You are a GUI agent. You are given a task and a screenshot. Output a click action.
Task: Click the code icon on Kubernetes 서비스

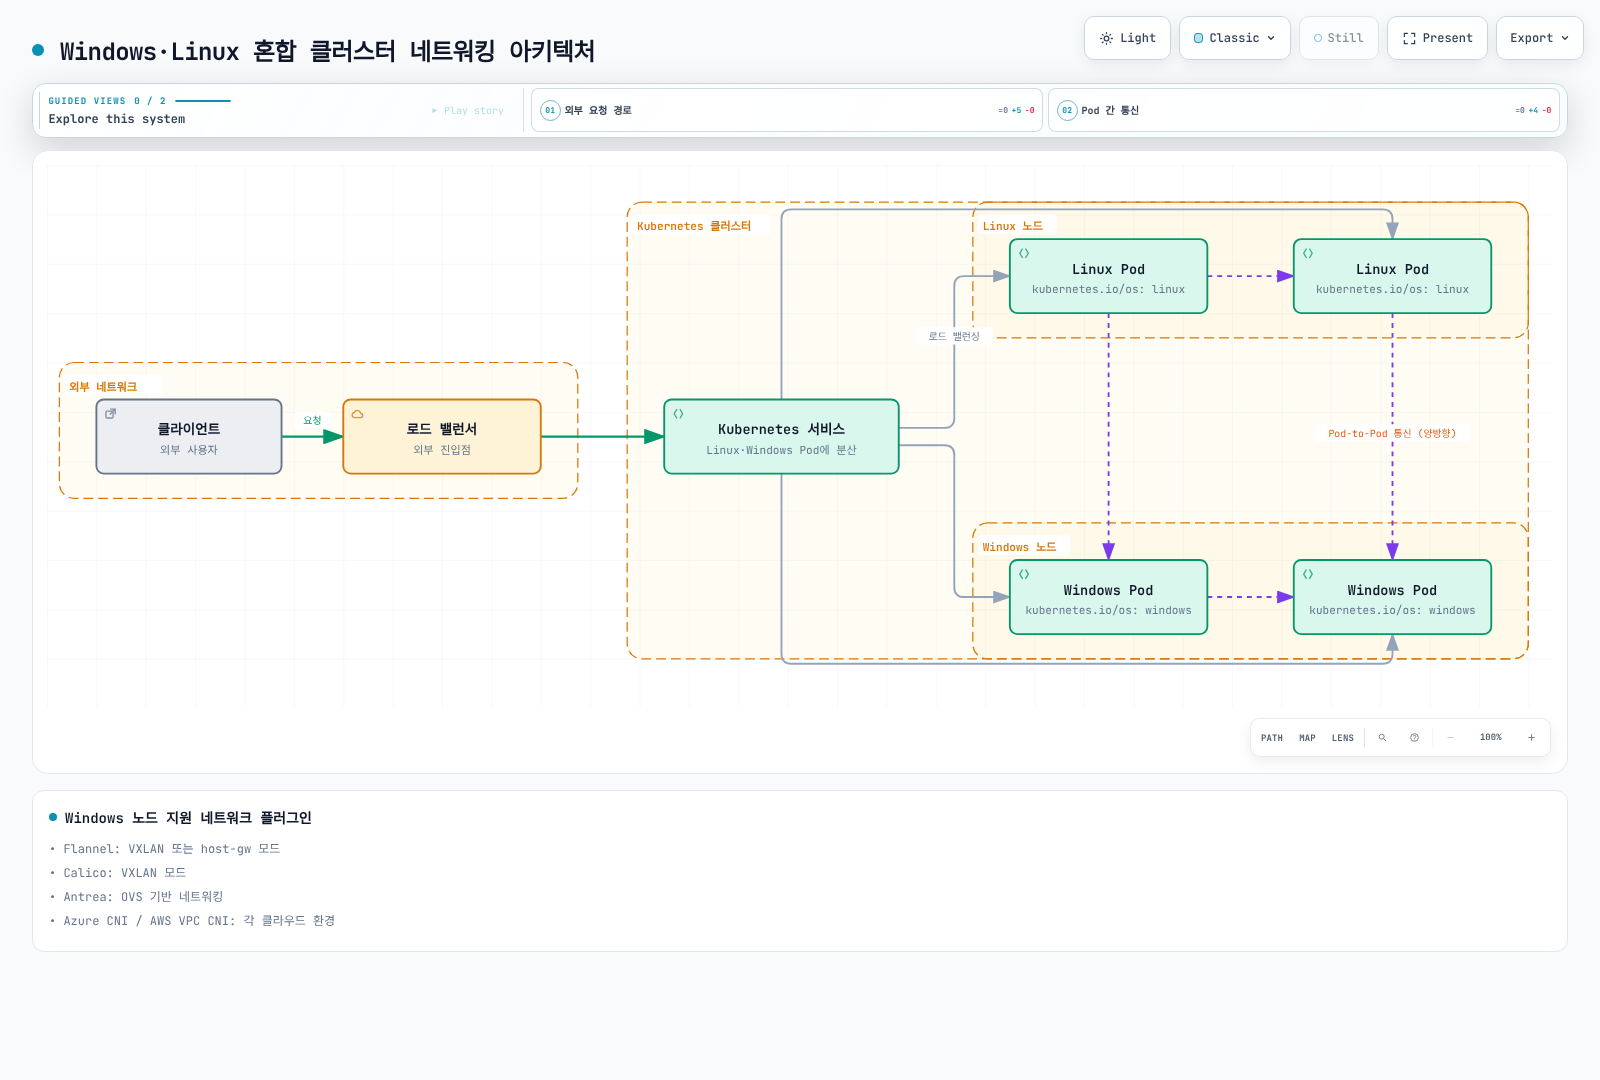click(x=678, y=414)
